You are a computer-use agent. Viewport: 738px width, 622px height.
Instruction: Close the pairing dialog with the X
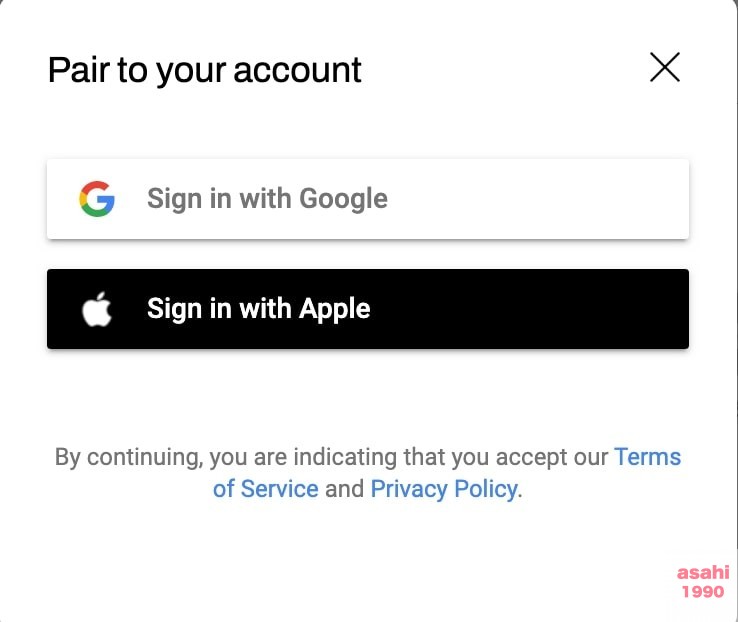click(665, 67)
